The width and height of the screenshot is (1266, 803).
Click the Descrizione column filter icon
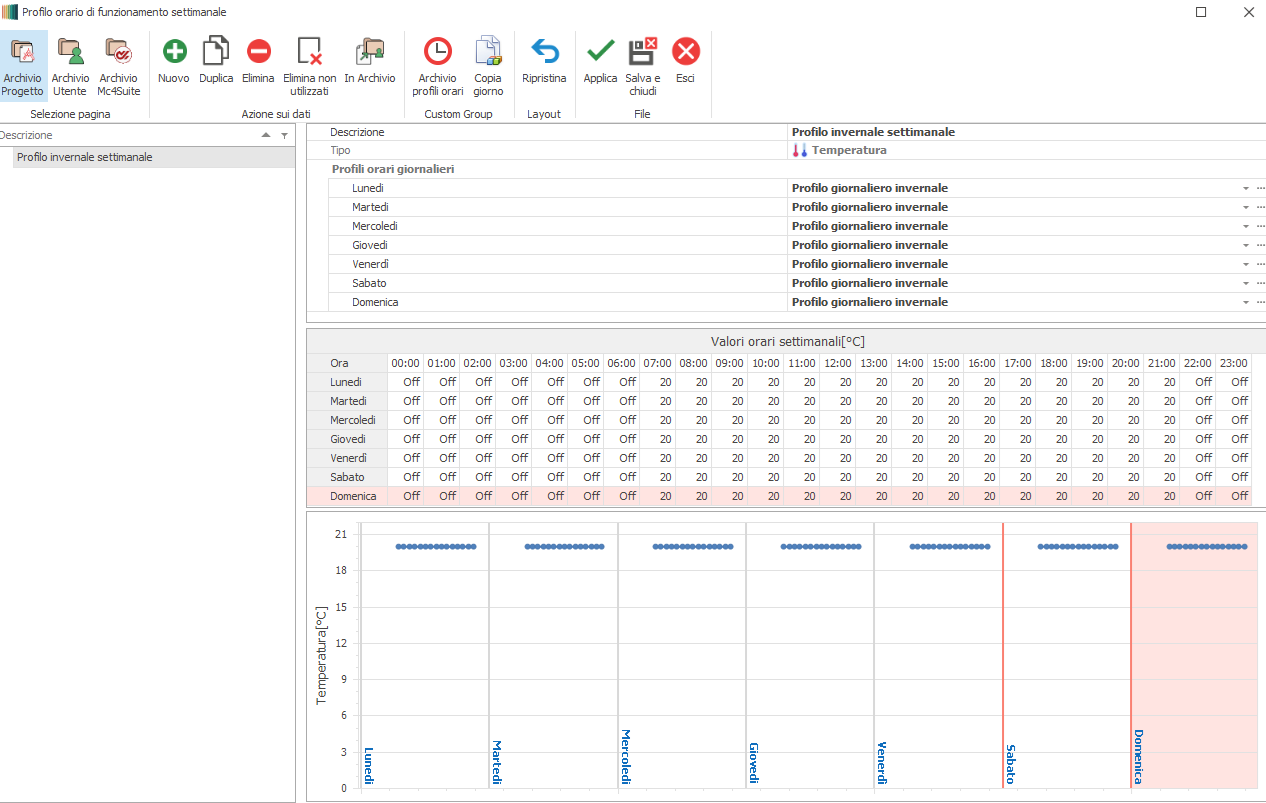[284, 136]
